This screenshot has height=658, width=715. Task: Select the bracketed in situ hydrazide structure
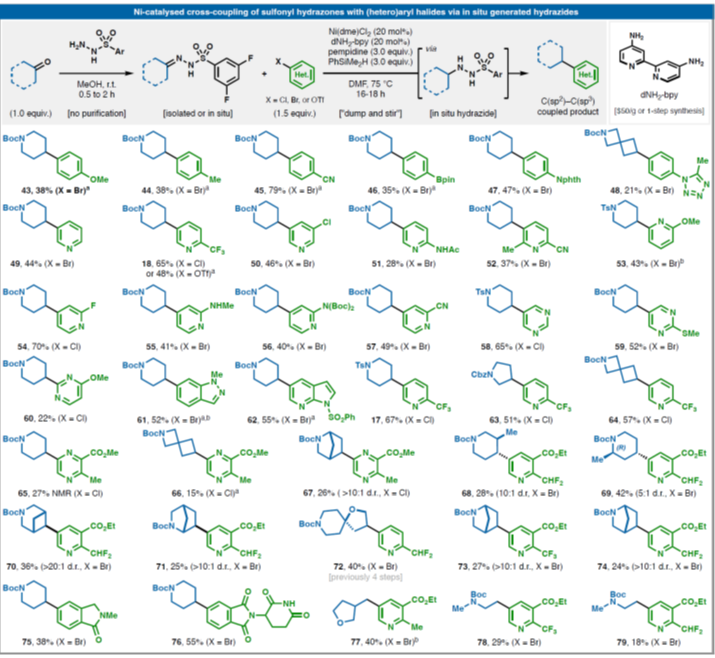coord(463,75)
